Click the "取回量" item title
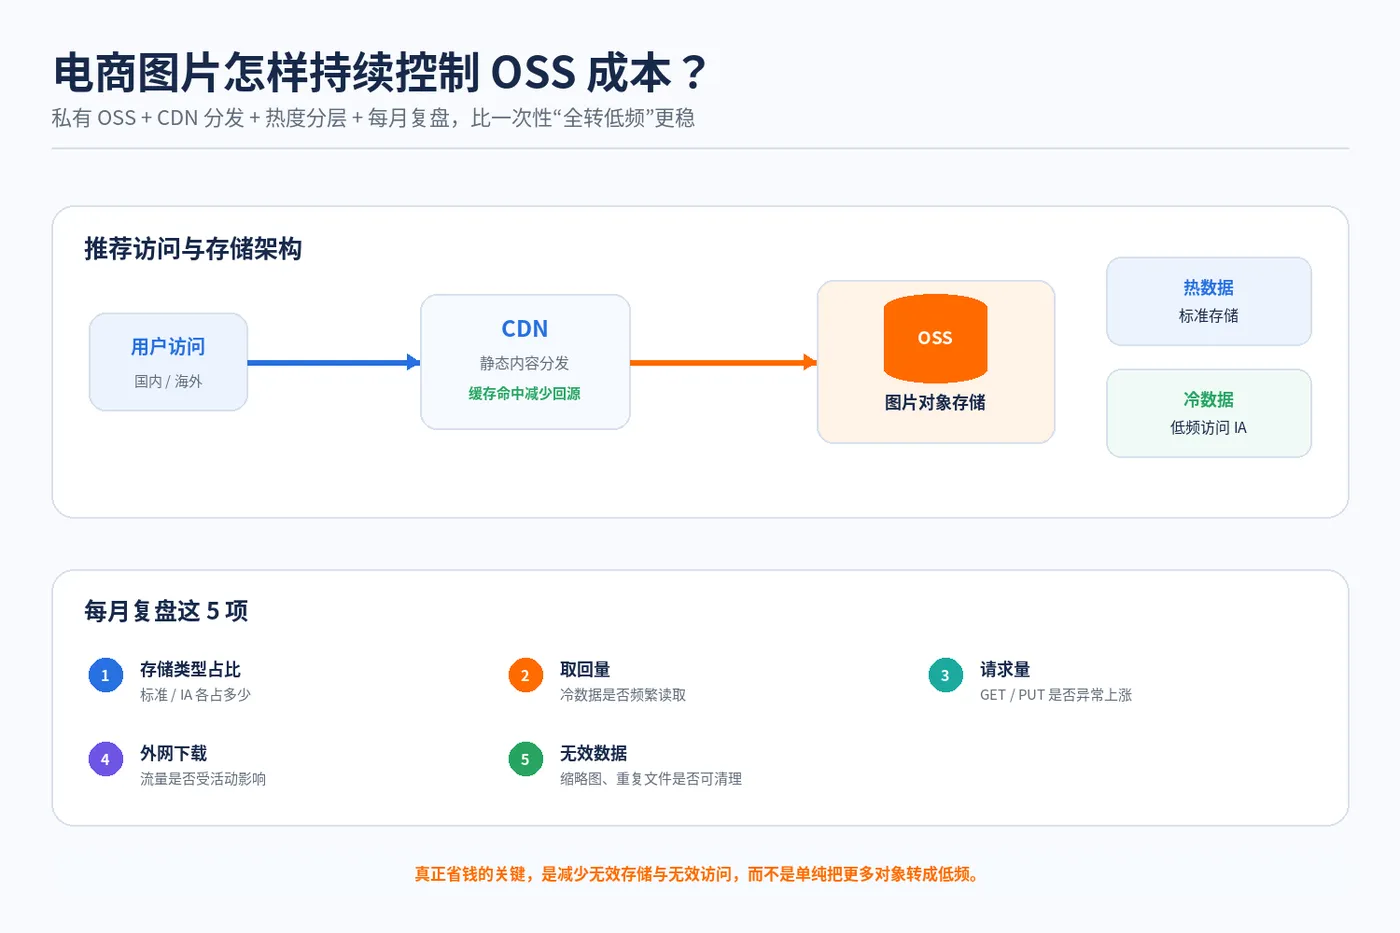Image resolution: width=1400 pixels, height=933 pixels. 585,669
